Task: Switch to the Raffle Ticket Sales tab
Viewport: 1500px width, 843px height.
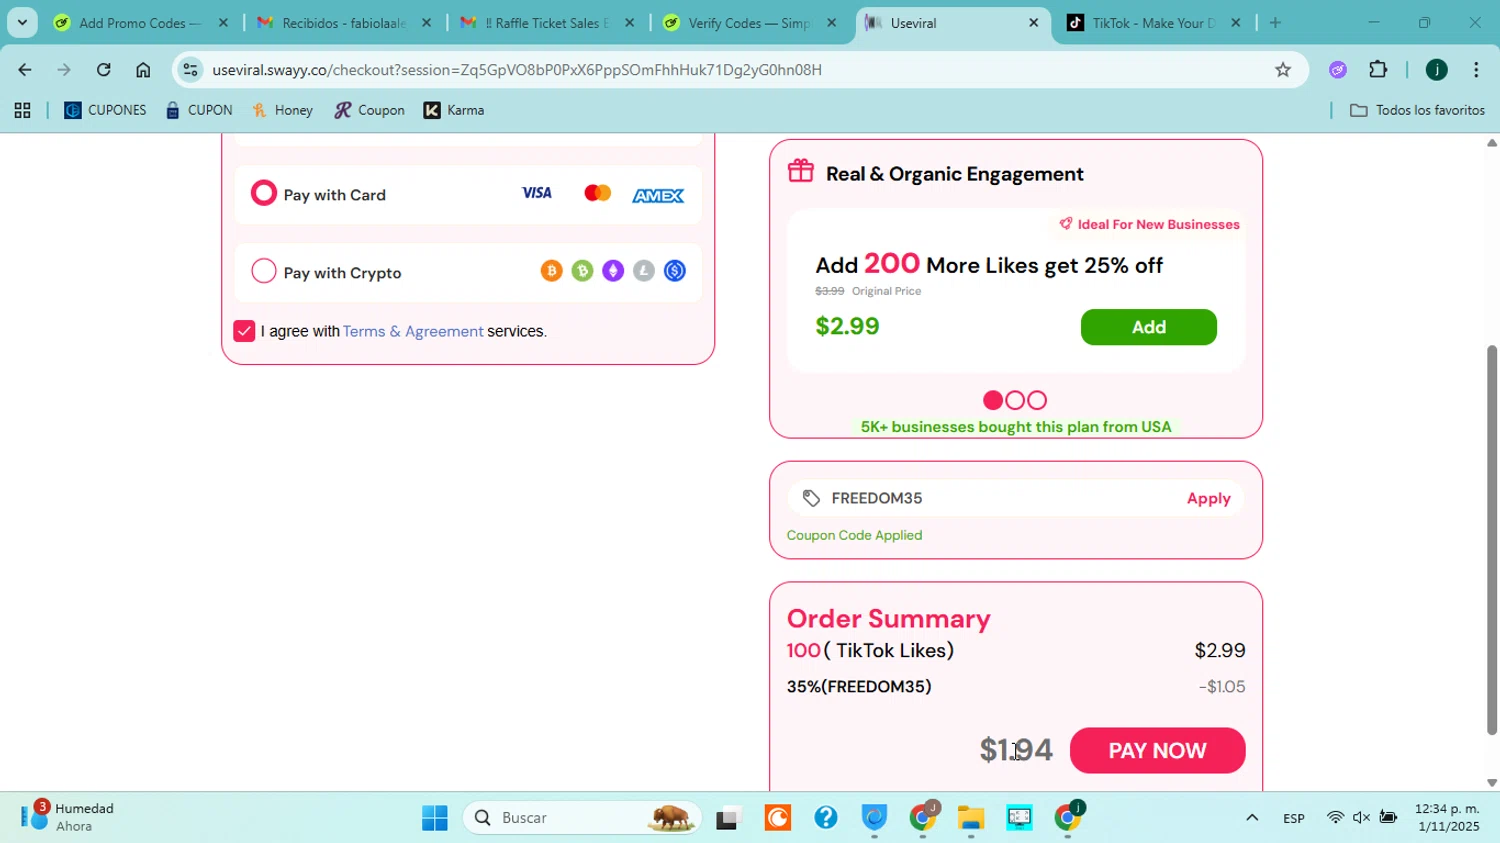Action: tap(546, 22)
